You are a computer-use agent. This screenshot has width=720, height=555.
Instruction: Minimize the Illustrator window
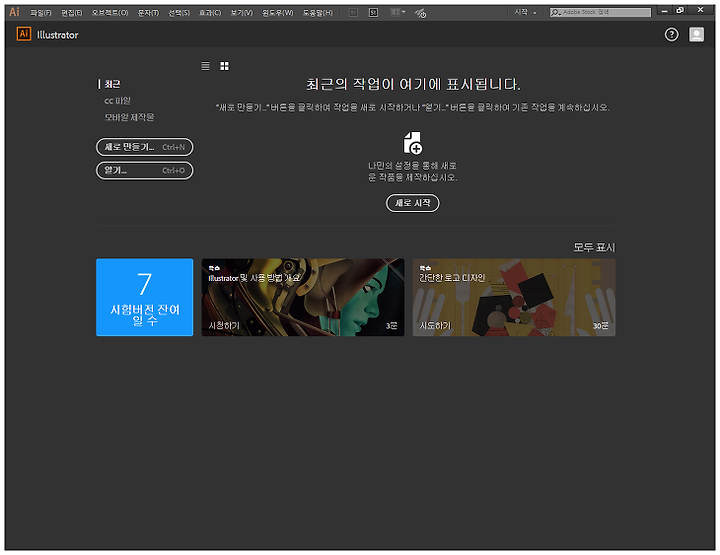(664, 10)
